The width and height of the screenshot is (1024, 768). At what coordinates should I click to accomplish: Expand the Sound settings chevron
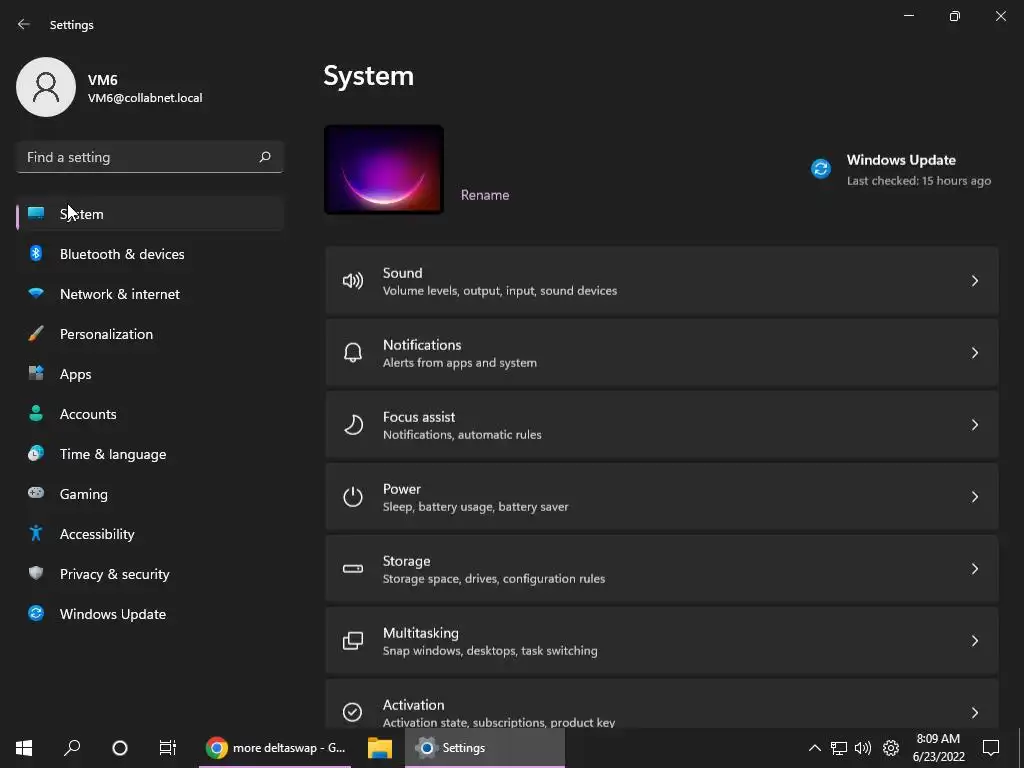(974, 281)
